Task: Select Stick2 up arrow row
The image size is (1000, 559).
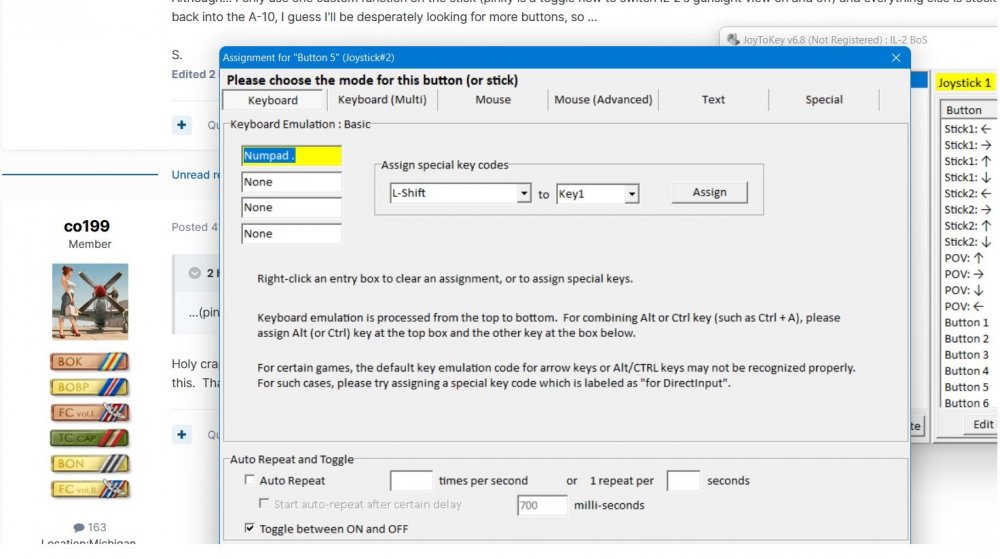Action: point(967,226)
